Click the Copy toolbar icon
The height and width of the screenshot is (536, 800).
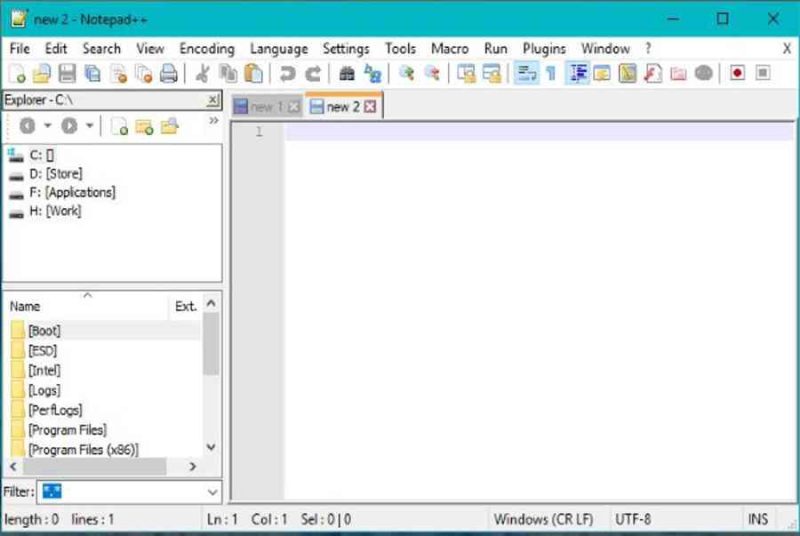(x=228, y=73)
